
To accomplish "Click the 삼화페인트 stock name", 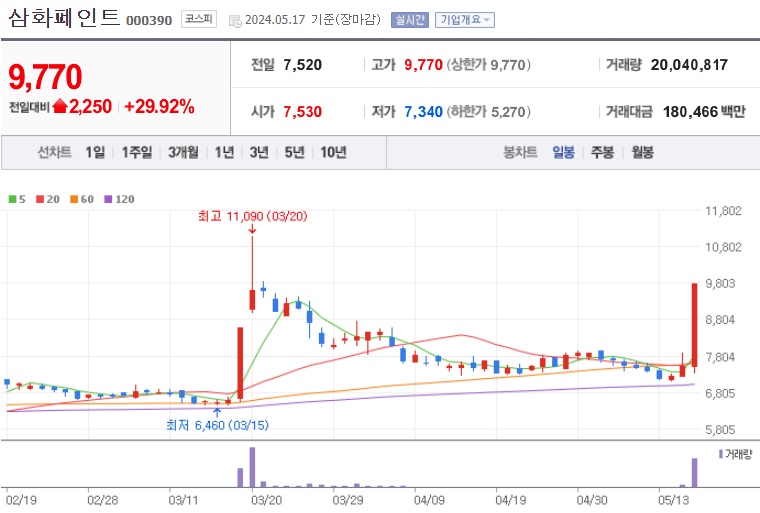I will tap(64, 17).
